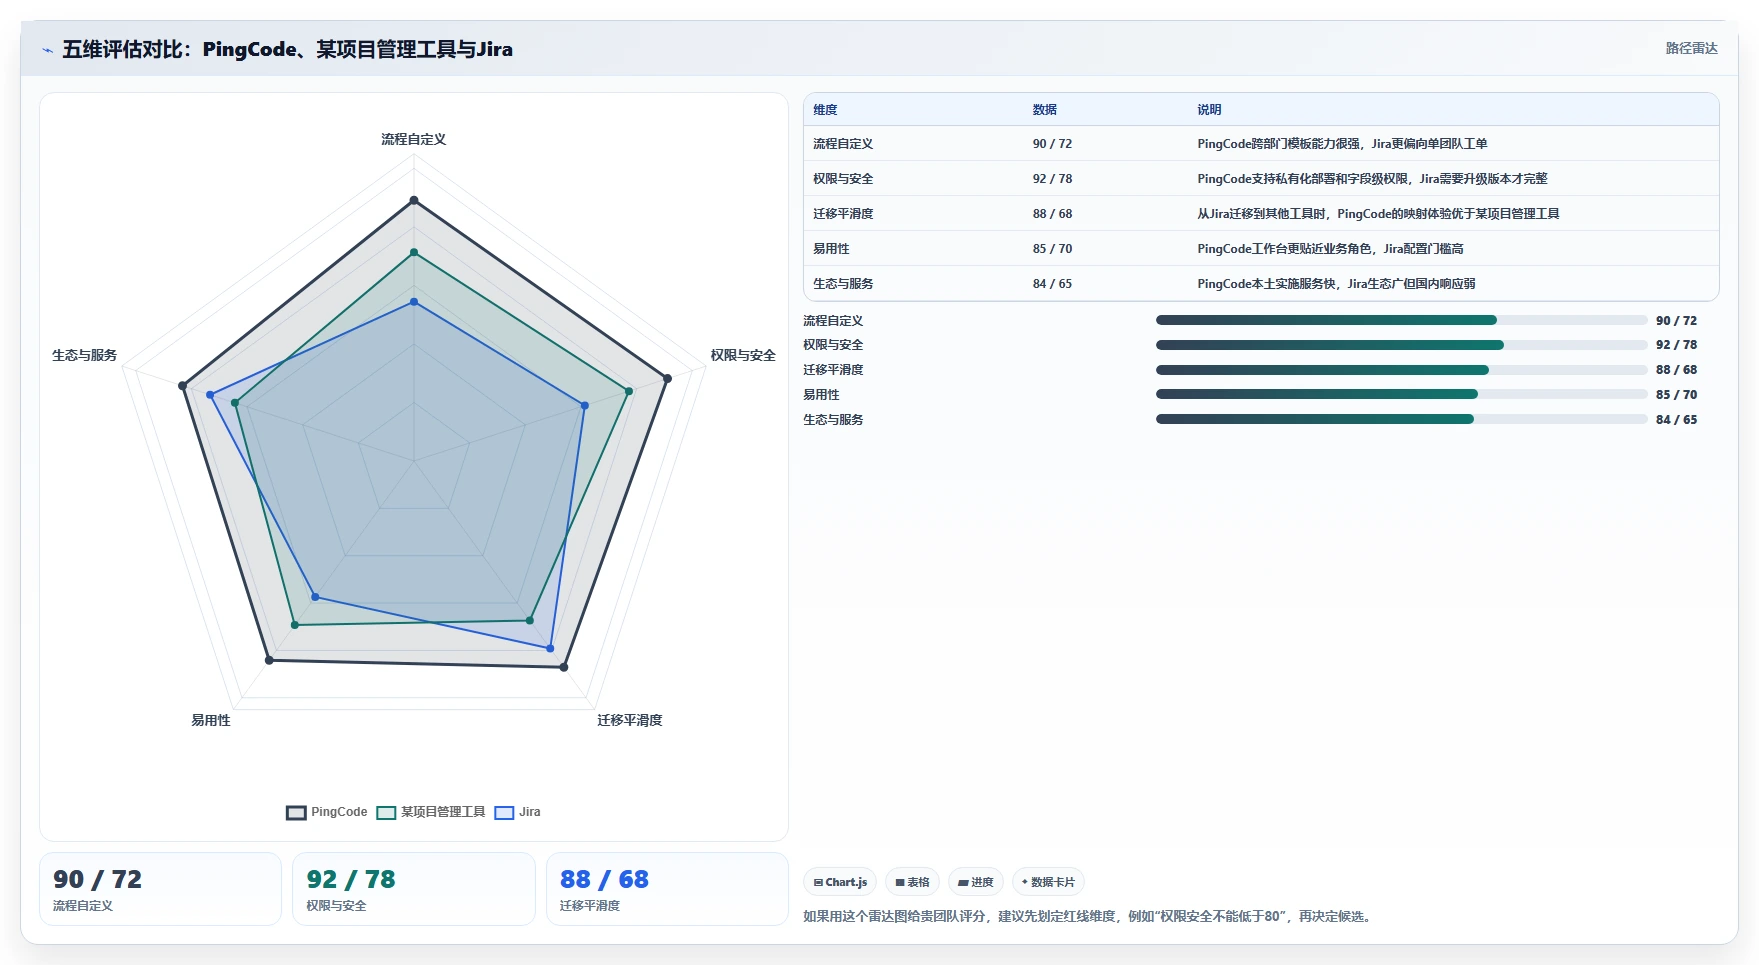Click the table cell 92 / 78
The image size is (1759, 965).
1052,179
